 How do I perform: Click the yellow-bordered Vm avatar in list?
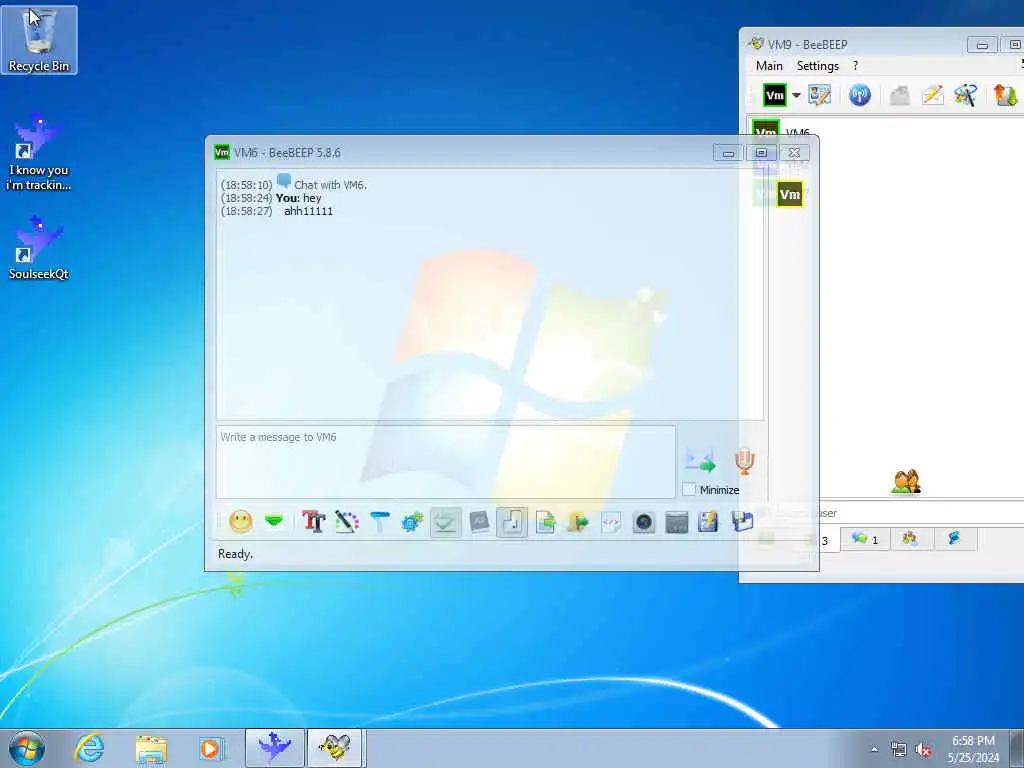790,194
